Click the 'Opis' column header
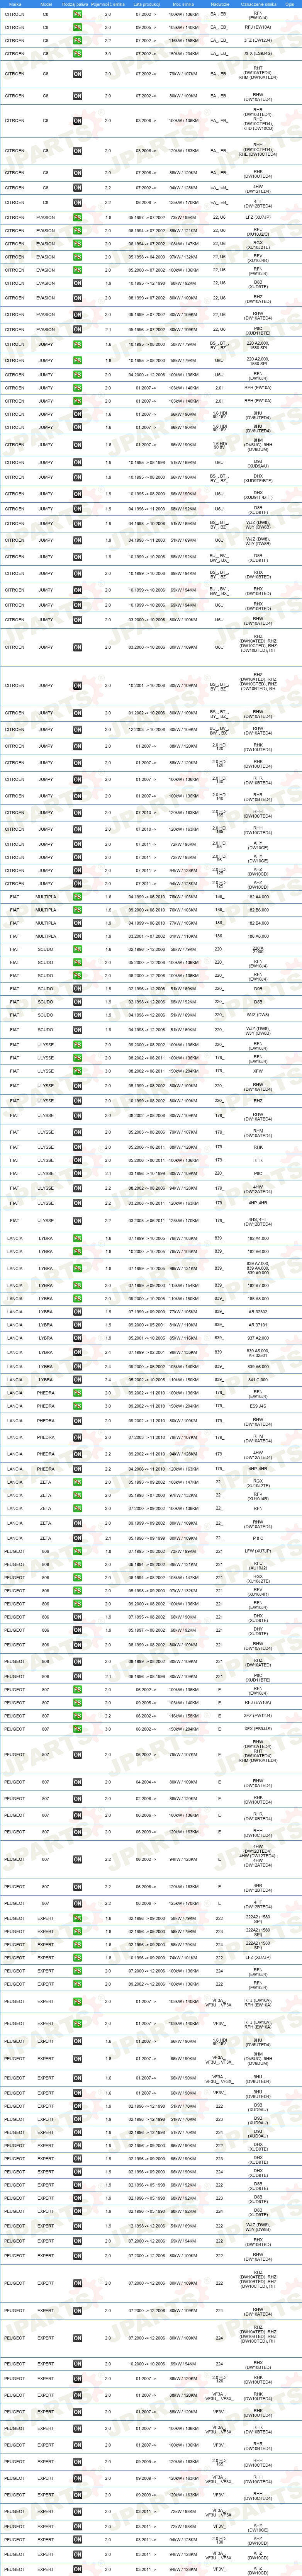 (290, 4)
